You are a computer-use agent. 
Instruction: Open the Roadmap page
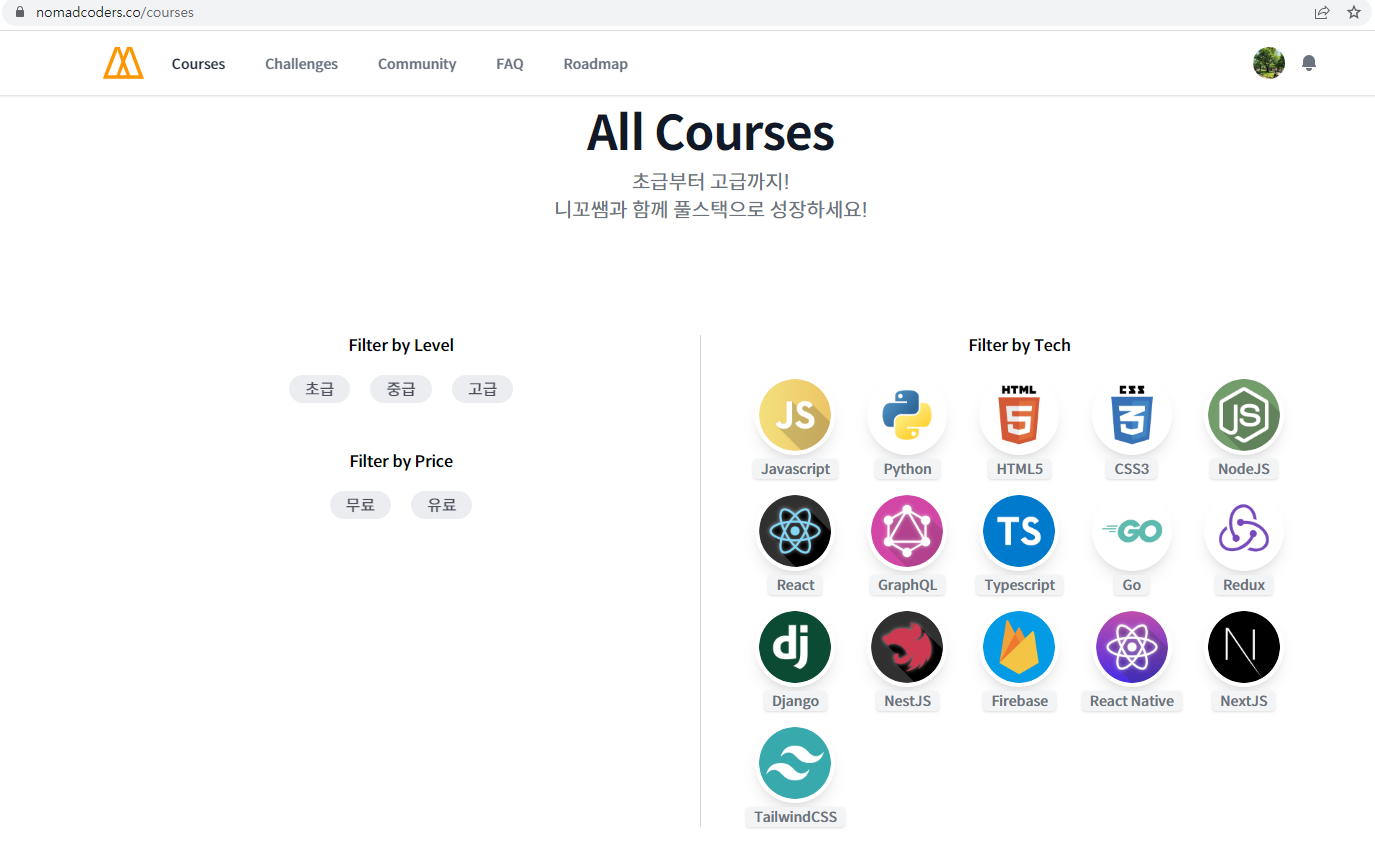tap(596, 64)
